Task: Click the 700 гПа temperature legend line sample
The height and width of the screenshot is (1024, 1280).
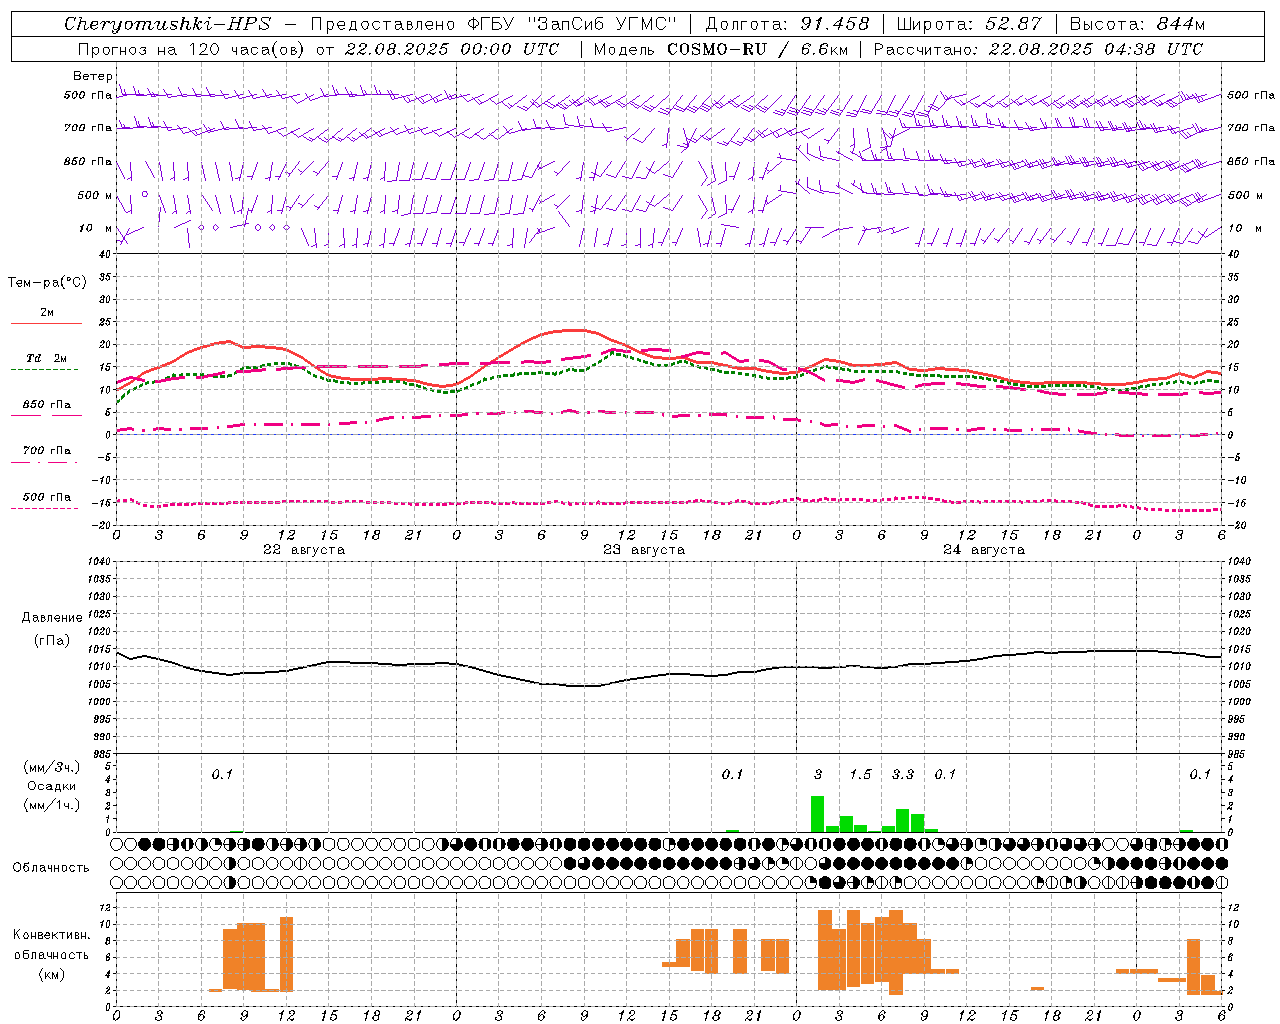Action: pyautogui.click(x=45, y=462)
